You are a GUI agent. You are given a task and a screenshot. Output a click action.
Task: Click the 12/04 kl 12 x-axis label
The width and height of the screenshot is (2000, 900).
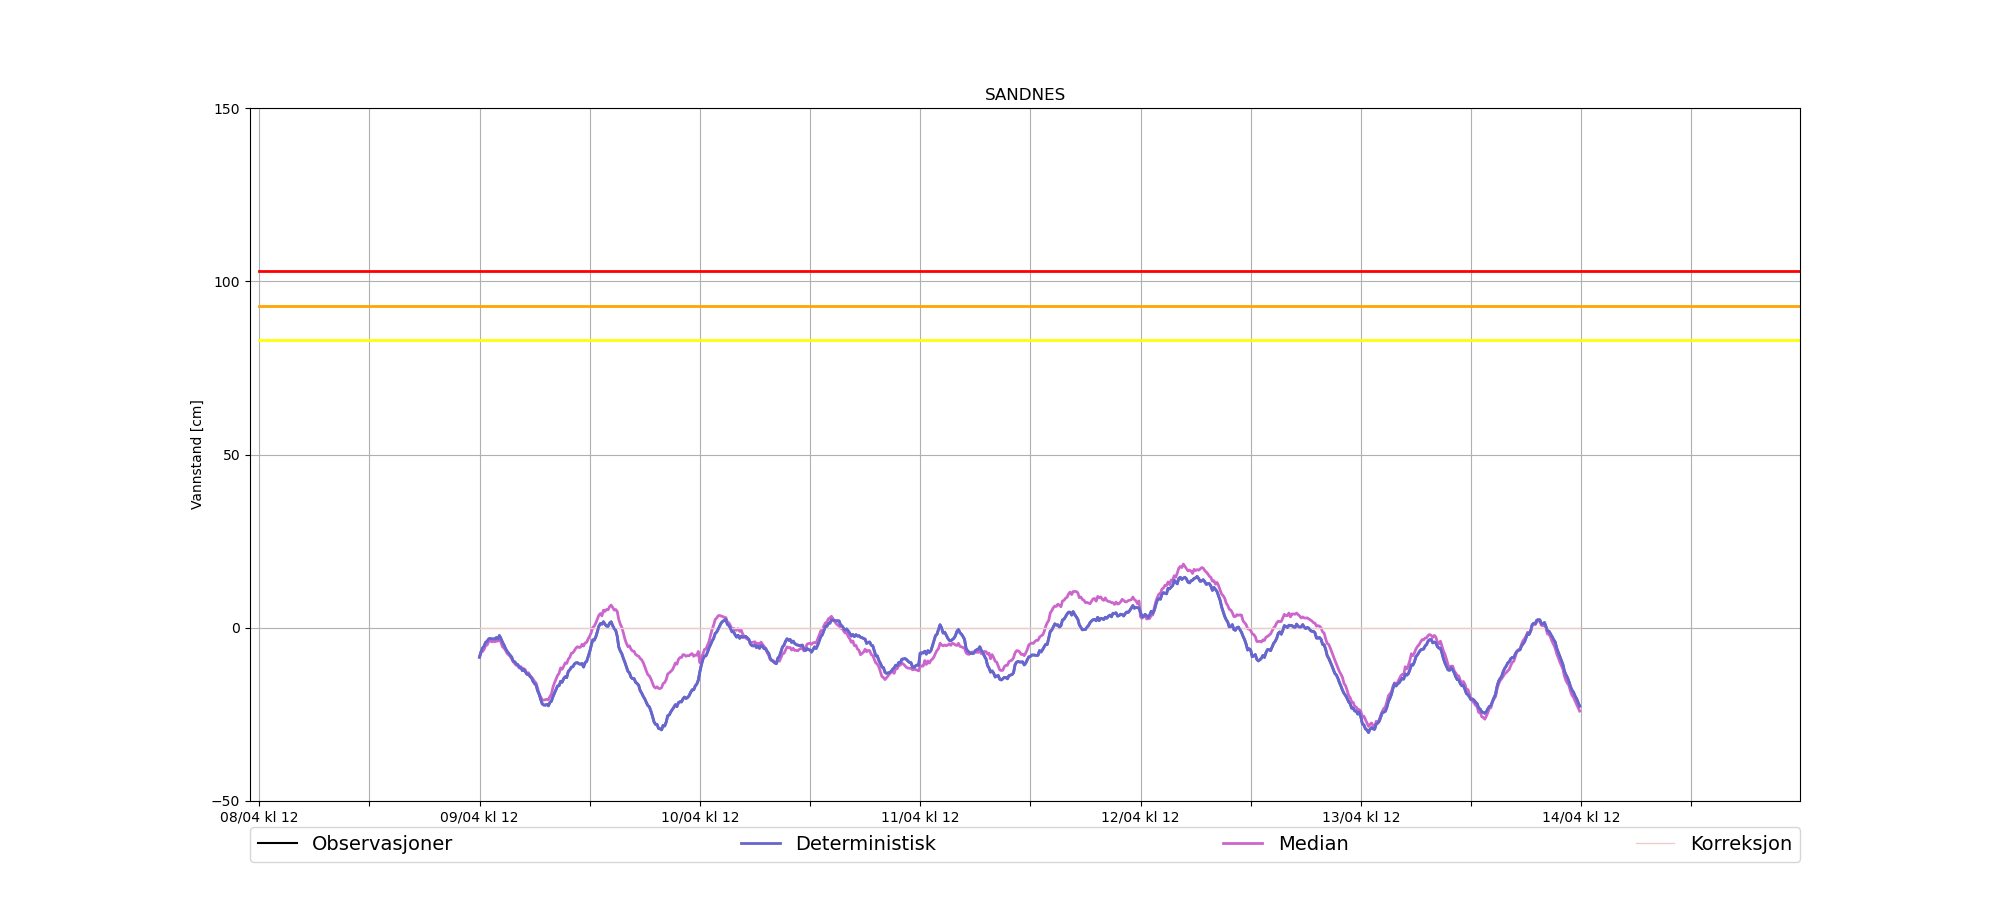1140,818
